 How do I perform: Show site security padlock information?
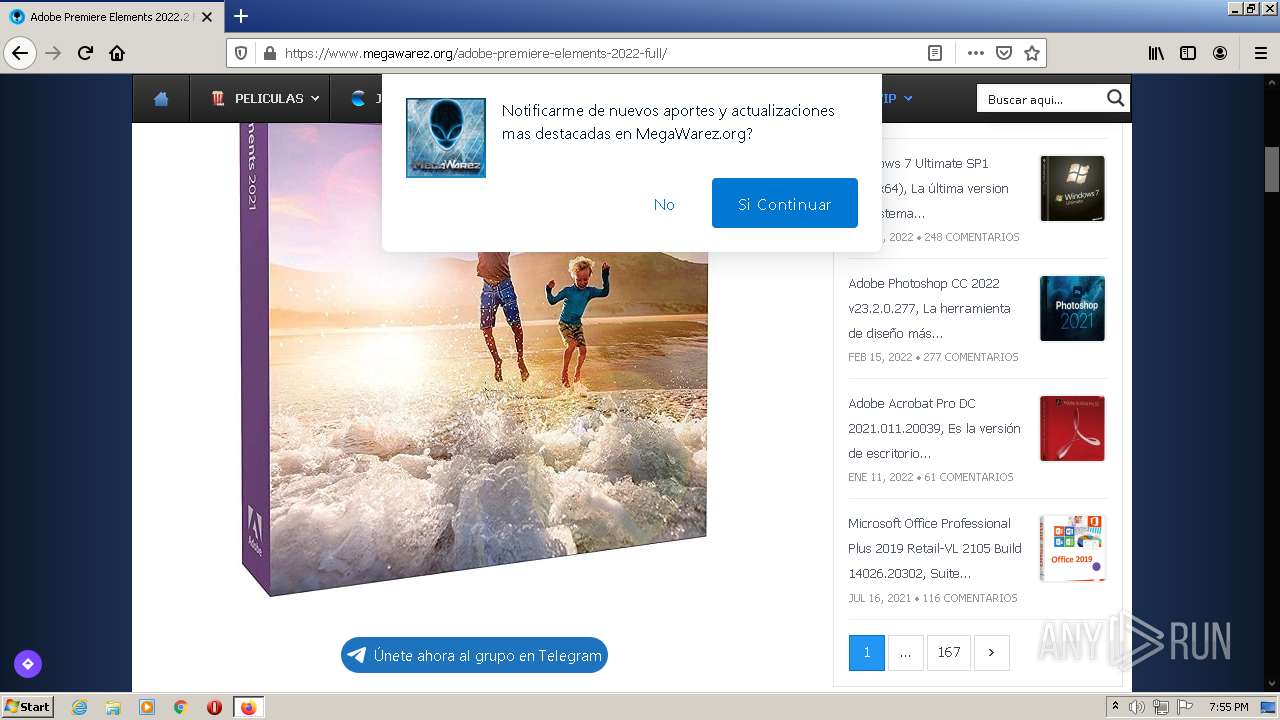(268, 53)
